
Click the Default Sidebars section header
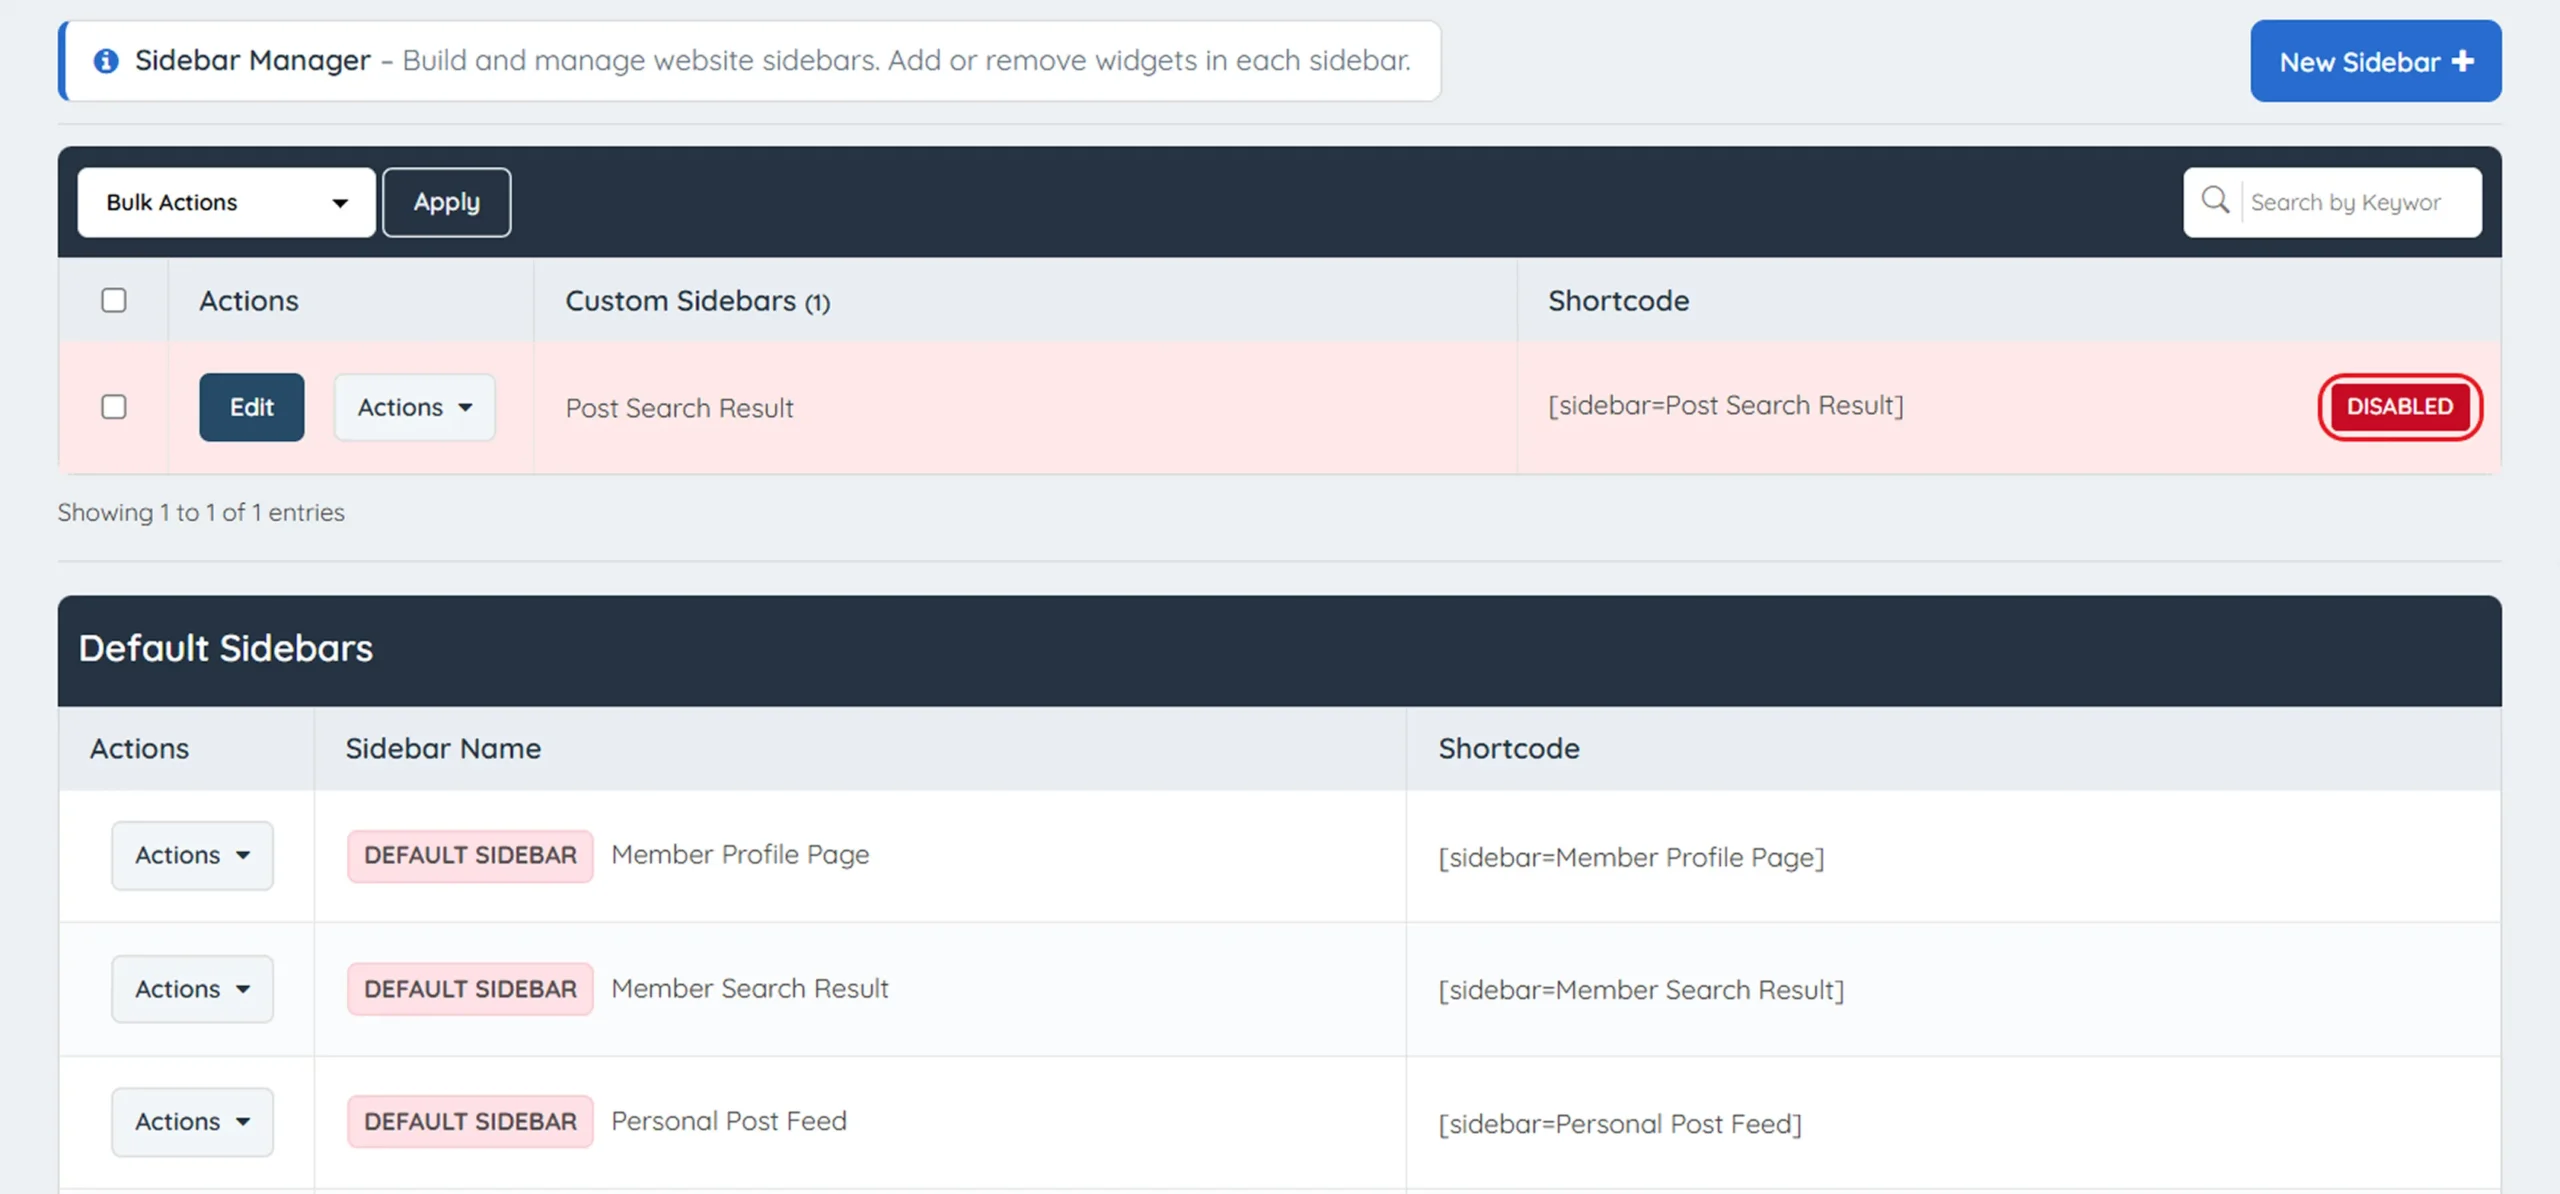point(226,648)
